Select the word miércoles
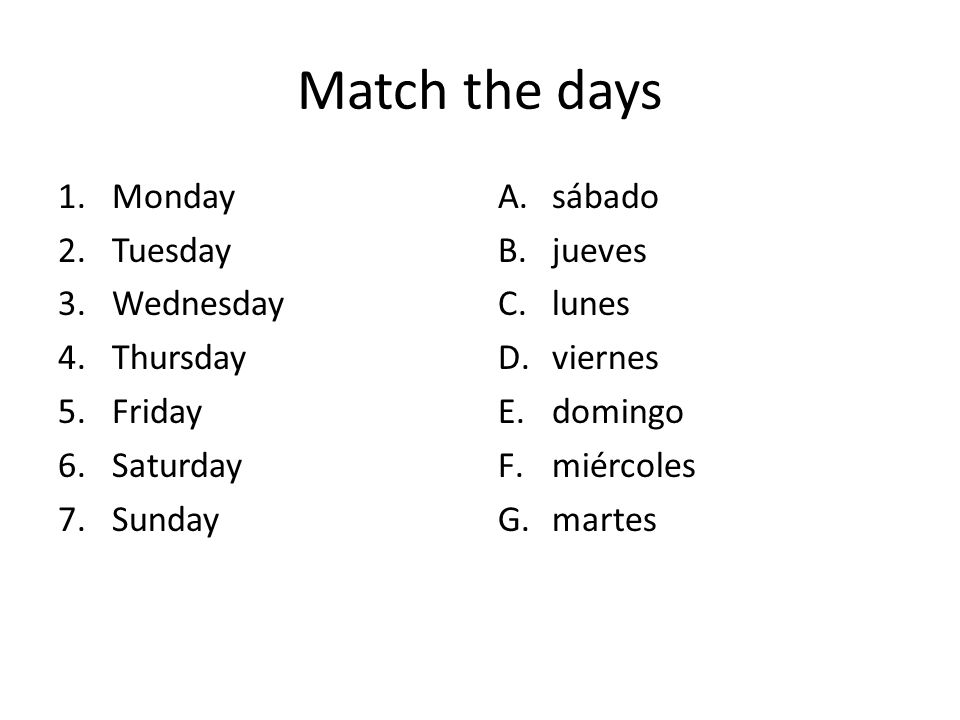Image resolution: width=960 pixels, height=720 pixels. tap(623, 465)
